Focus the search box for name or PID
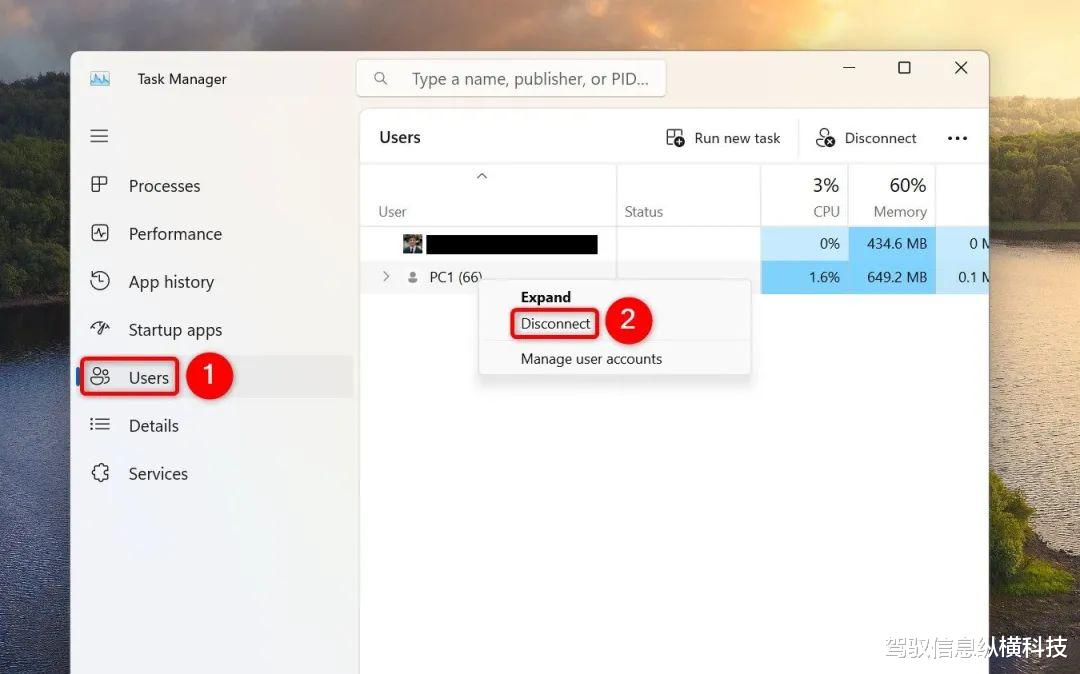 click(x=511, y=78)
